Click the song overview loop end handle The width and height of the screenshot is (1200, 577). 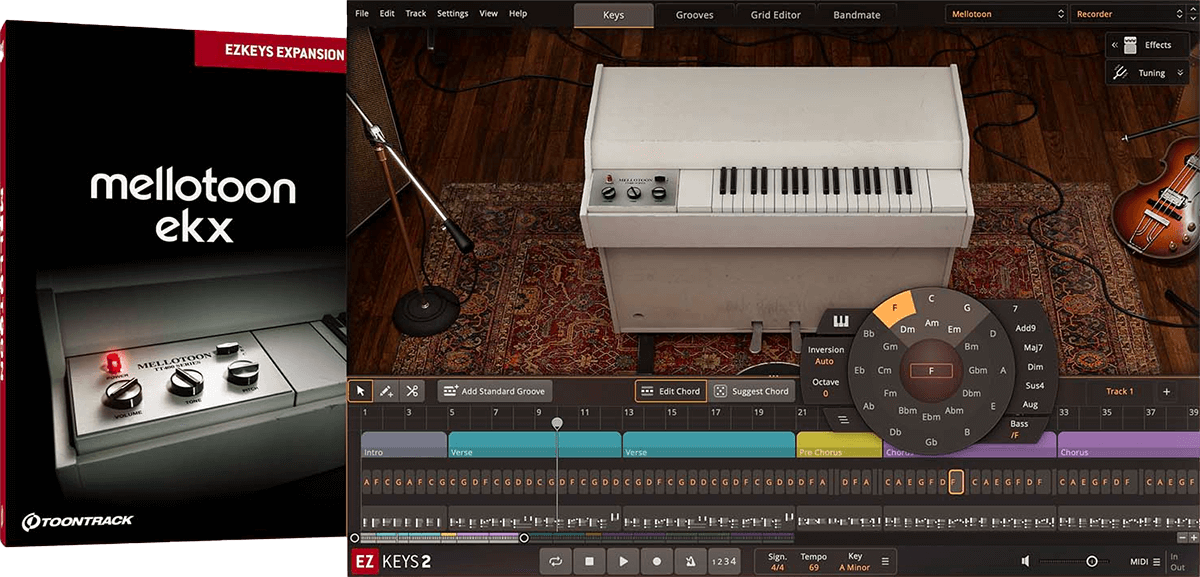pos(524,538)
